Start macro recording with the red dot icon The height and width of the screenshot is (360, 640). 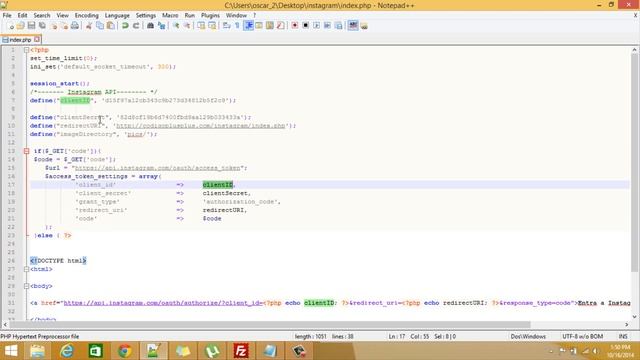click(295, 26)
